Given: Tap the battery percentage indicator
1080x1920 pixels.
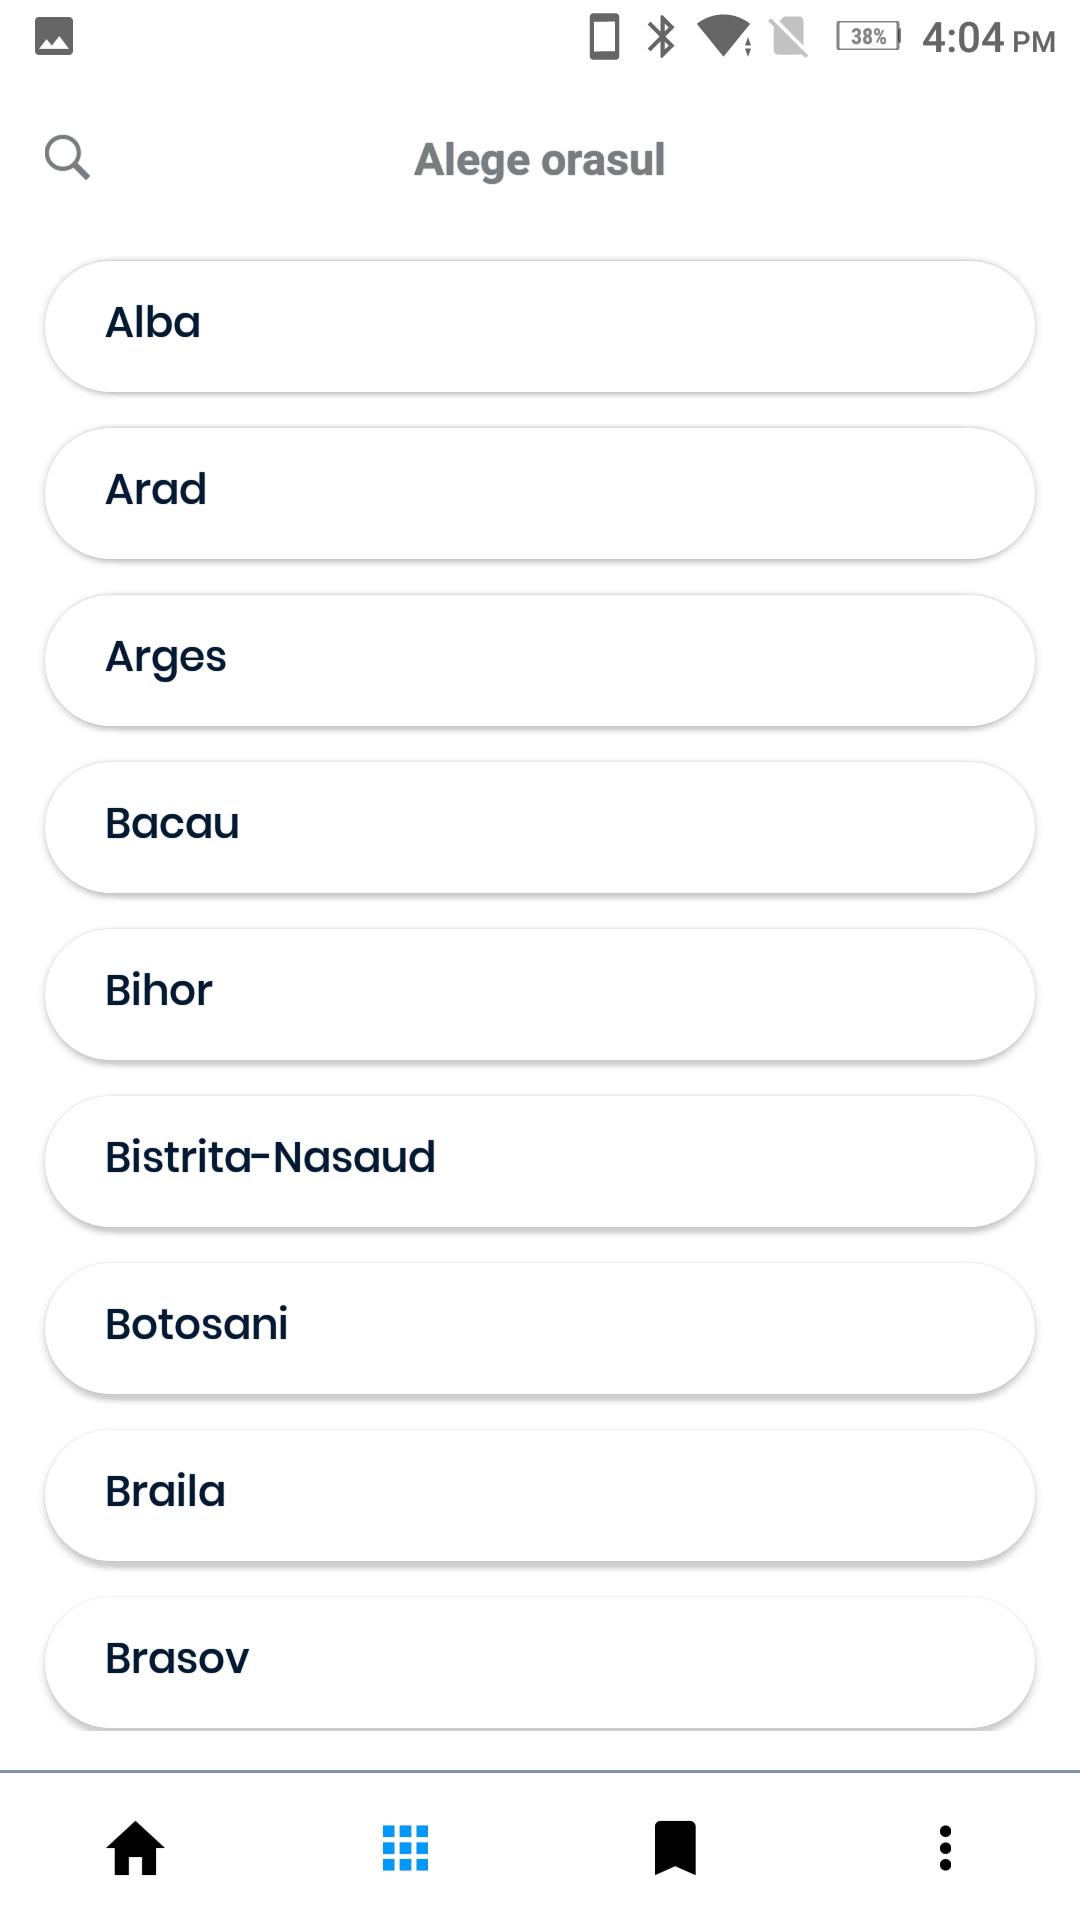Looking at the screenshot, I should point(868,37).
